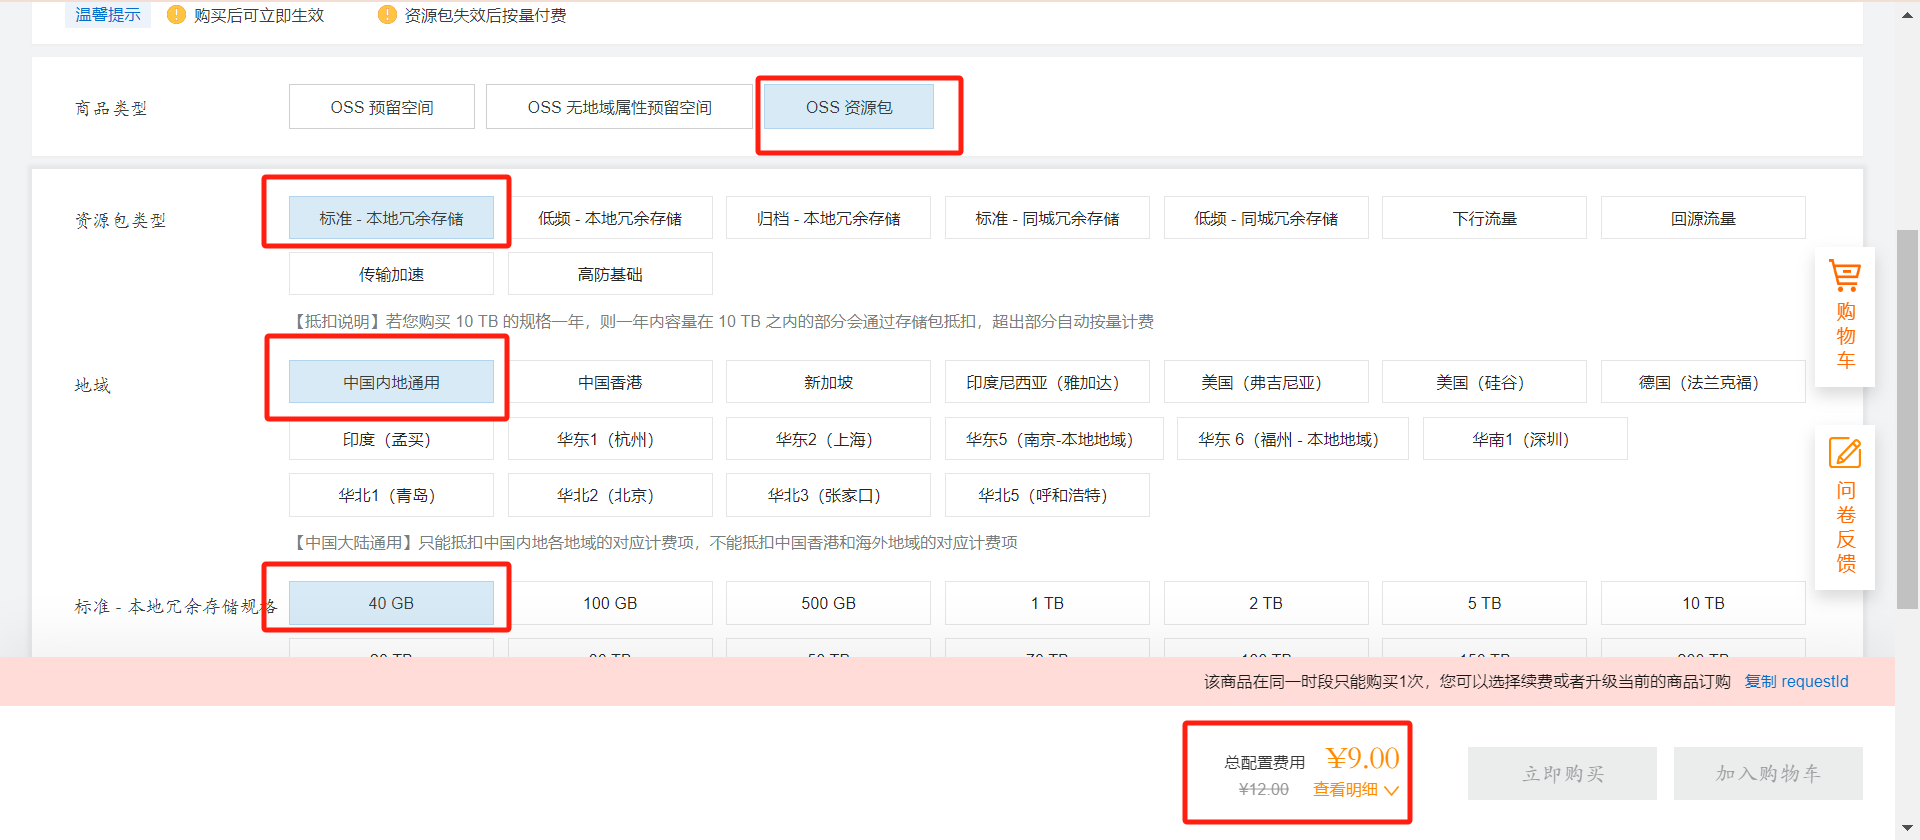Pick 华北3（张家口）region
This screenshot has height=840, width=1920.
pyautogui.click(x=828, y=495)
